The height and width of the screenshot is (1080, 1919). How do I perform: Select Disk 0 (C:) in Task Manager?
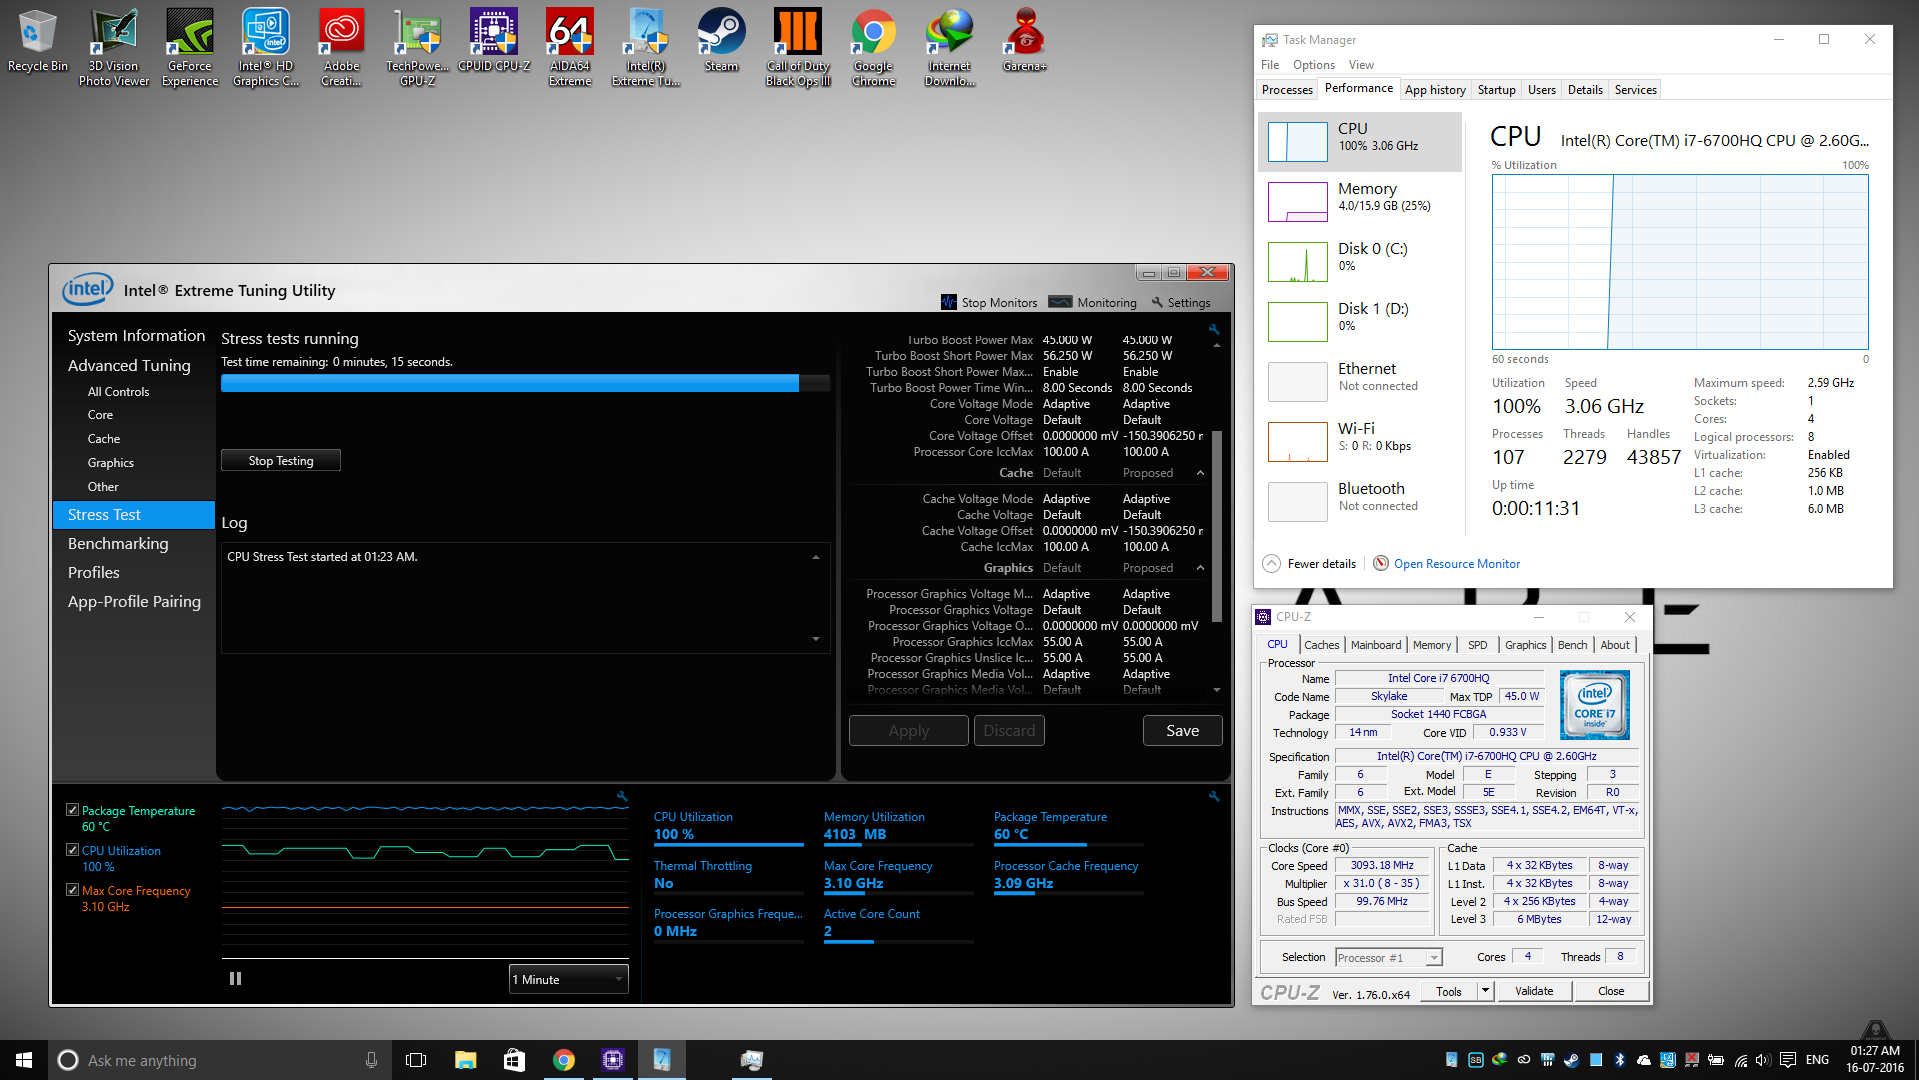pyautogui.click(x=1360, y=261)
